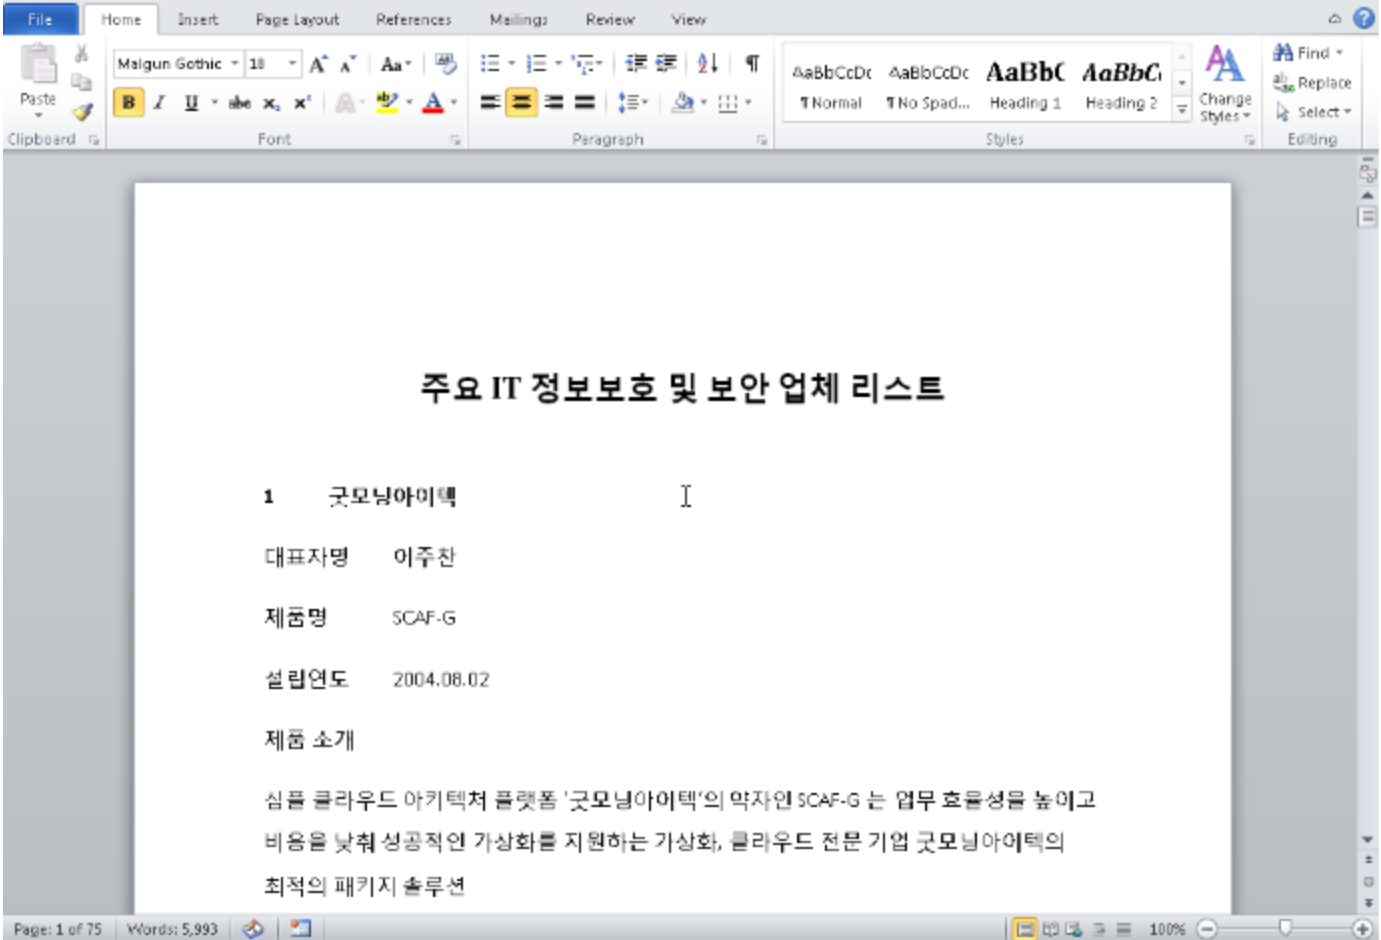The height and width of the screenshot is (940, 1381).
Task: Open the File tab
Action: coord(40,19)
